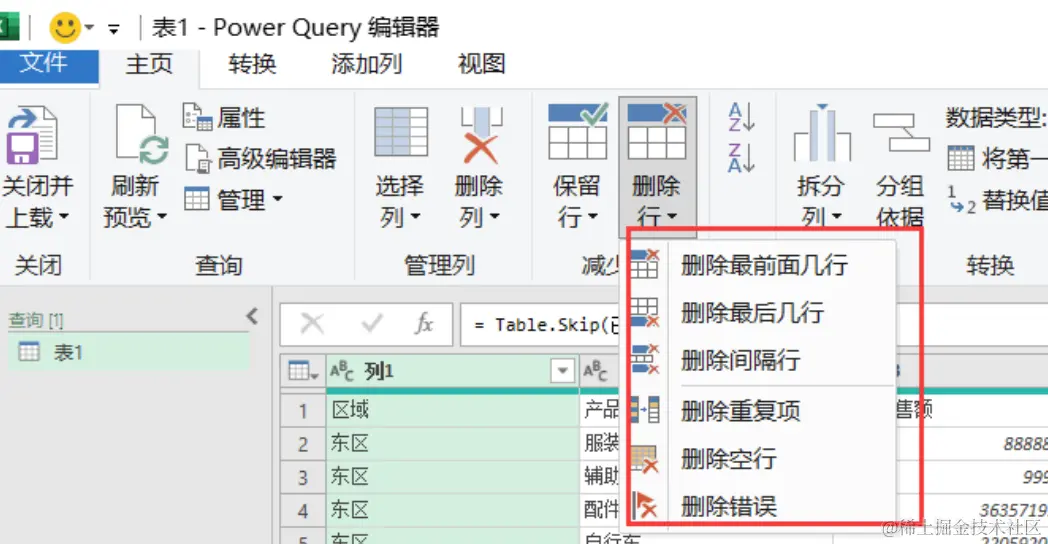This screenshot has height=544, width=1048.
Task: Expand the 删除列 dropdown arrow
Action: (495, 217)
